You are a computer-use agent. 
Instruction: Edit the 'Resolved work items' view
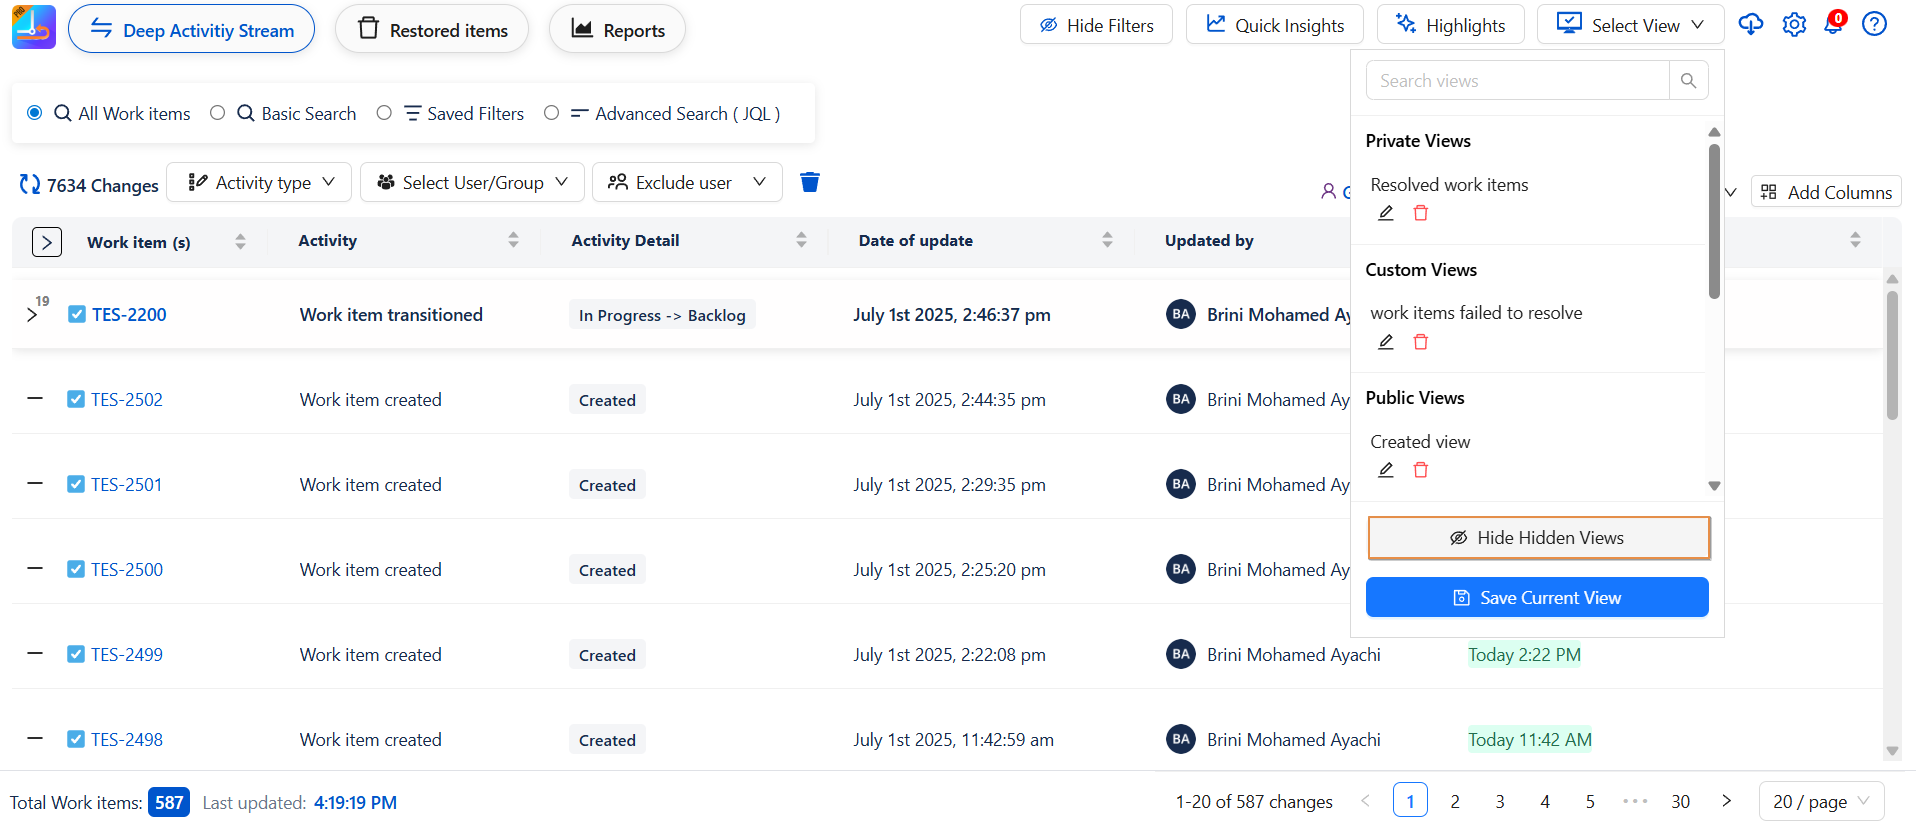1386,213
